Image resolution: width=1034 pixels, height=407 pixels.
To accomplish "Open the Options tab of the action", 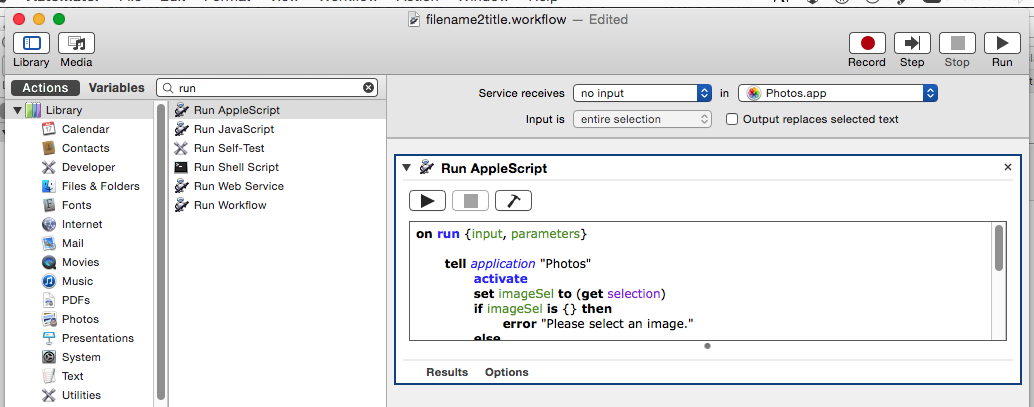I will point(506,372).
